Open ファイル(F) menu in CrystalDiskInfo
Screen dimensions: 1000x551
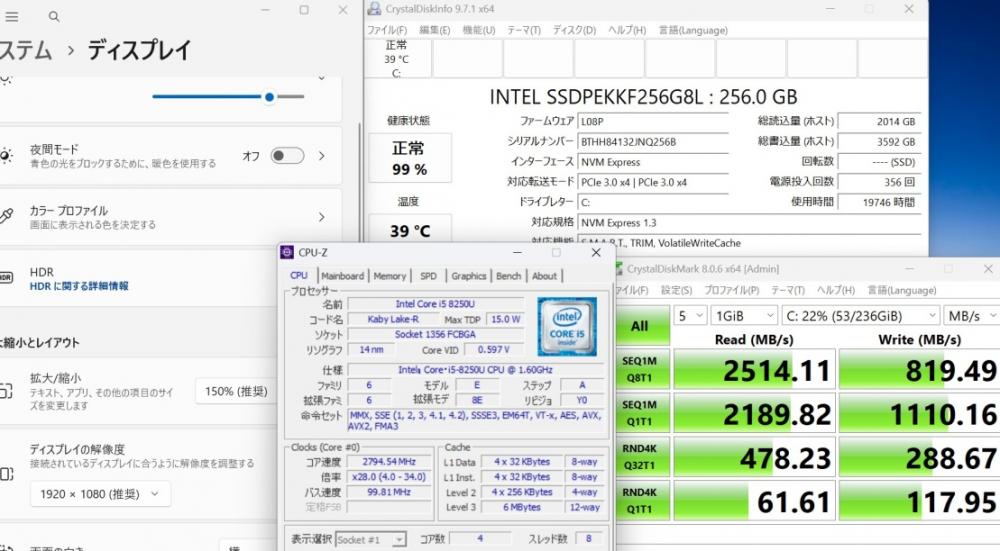tap(387, 30)
